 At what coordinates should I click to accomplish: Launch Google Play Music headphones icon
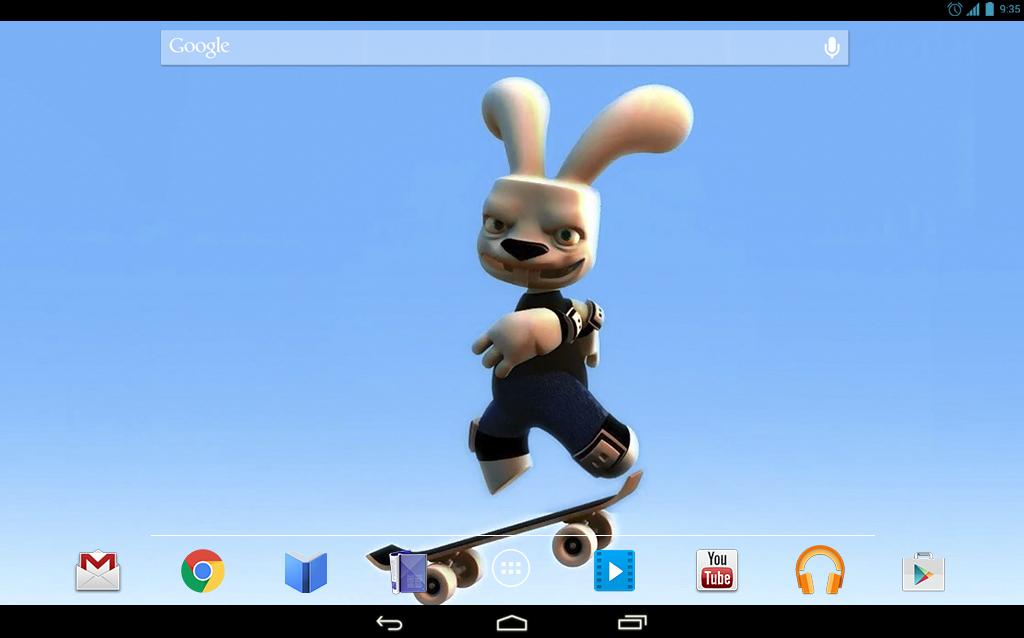click(820, 570)
